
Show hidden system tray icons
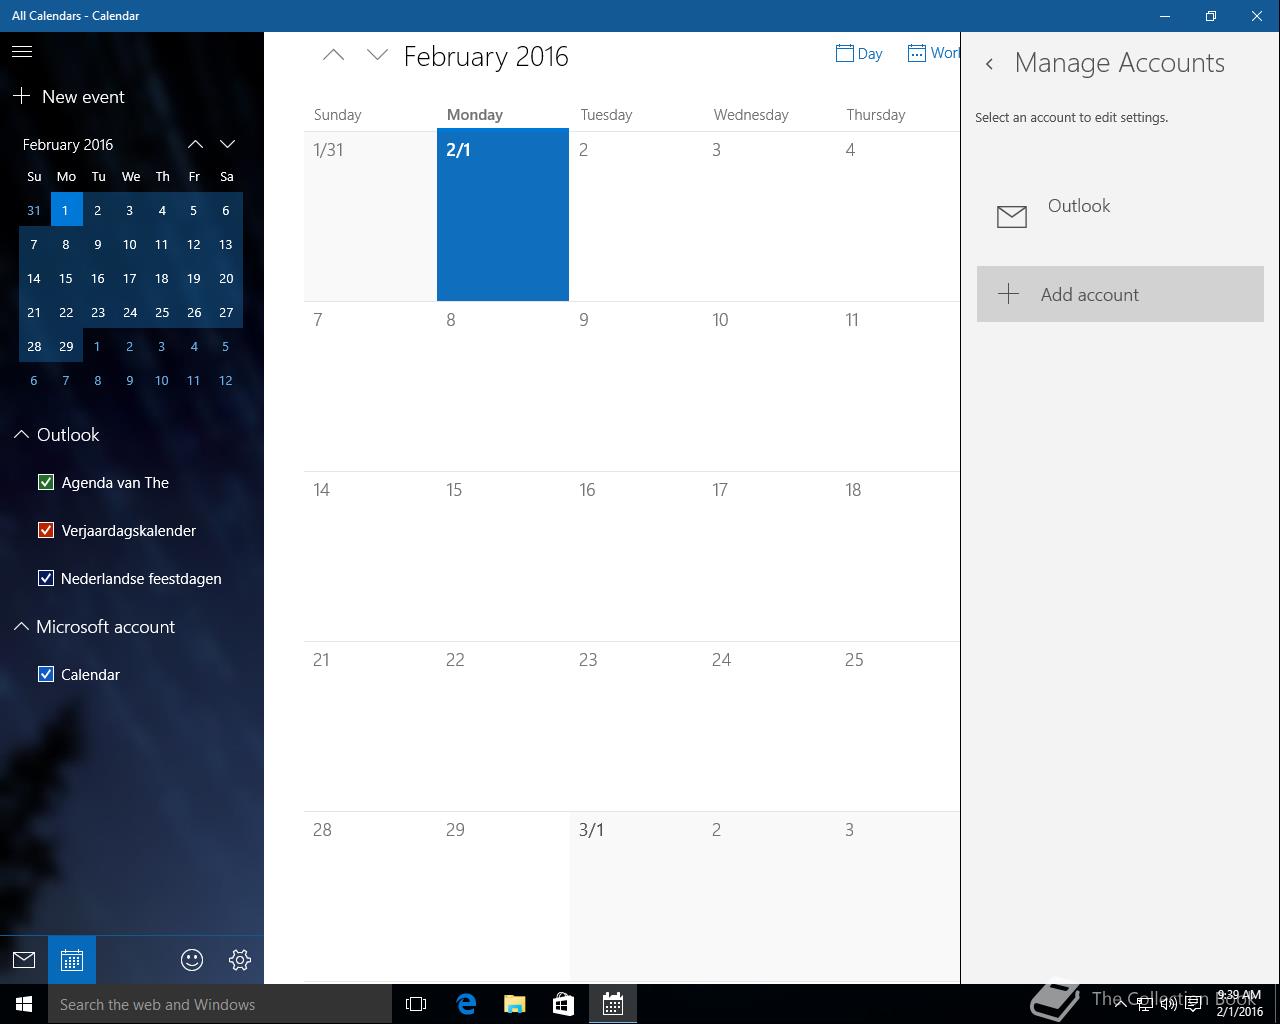(x=1121, y=1004)
